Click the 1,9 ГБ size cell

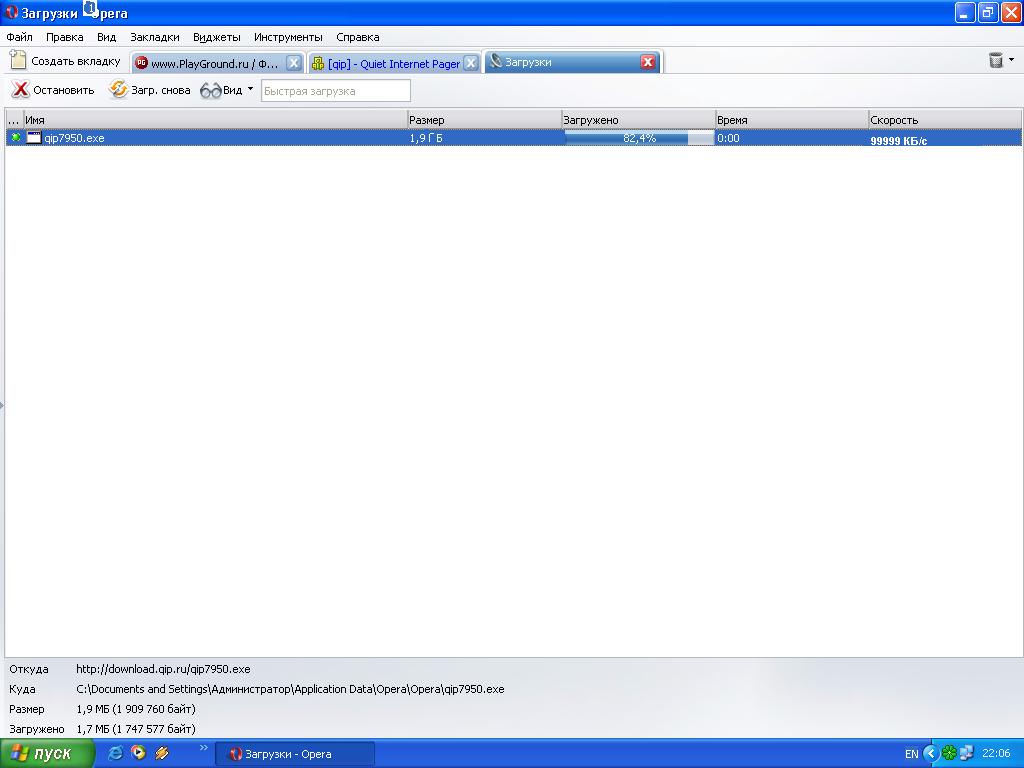pos(426,138)
